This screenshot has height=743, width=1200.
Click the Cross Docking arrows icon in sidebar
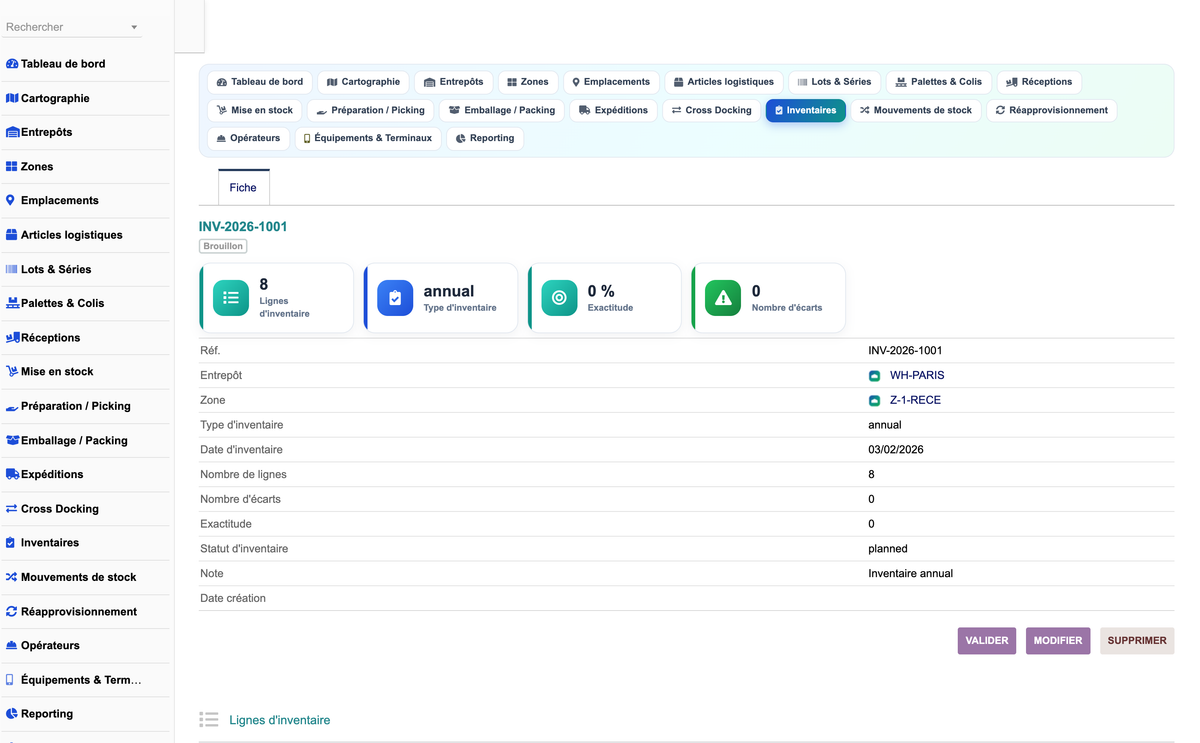pyautogui.click(x=12, y=509)
